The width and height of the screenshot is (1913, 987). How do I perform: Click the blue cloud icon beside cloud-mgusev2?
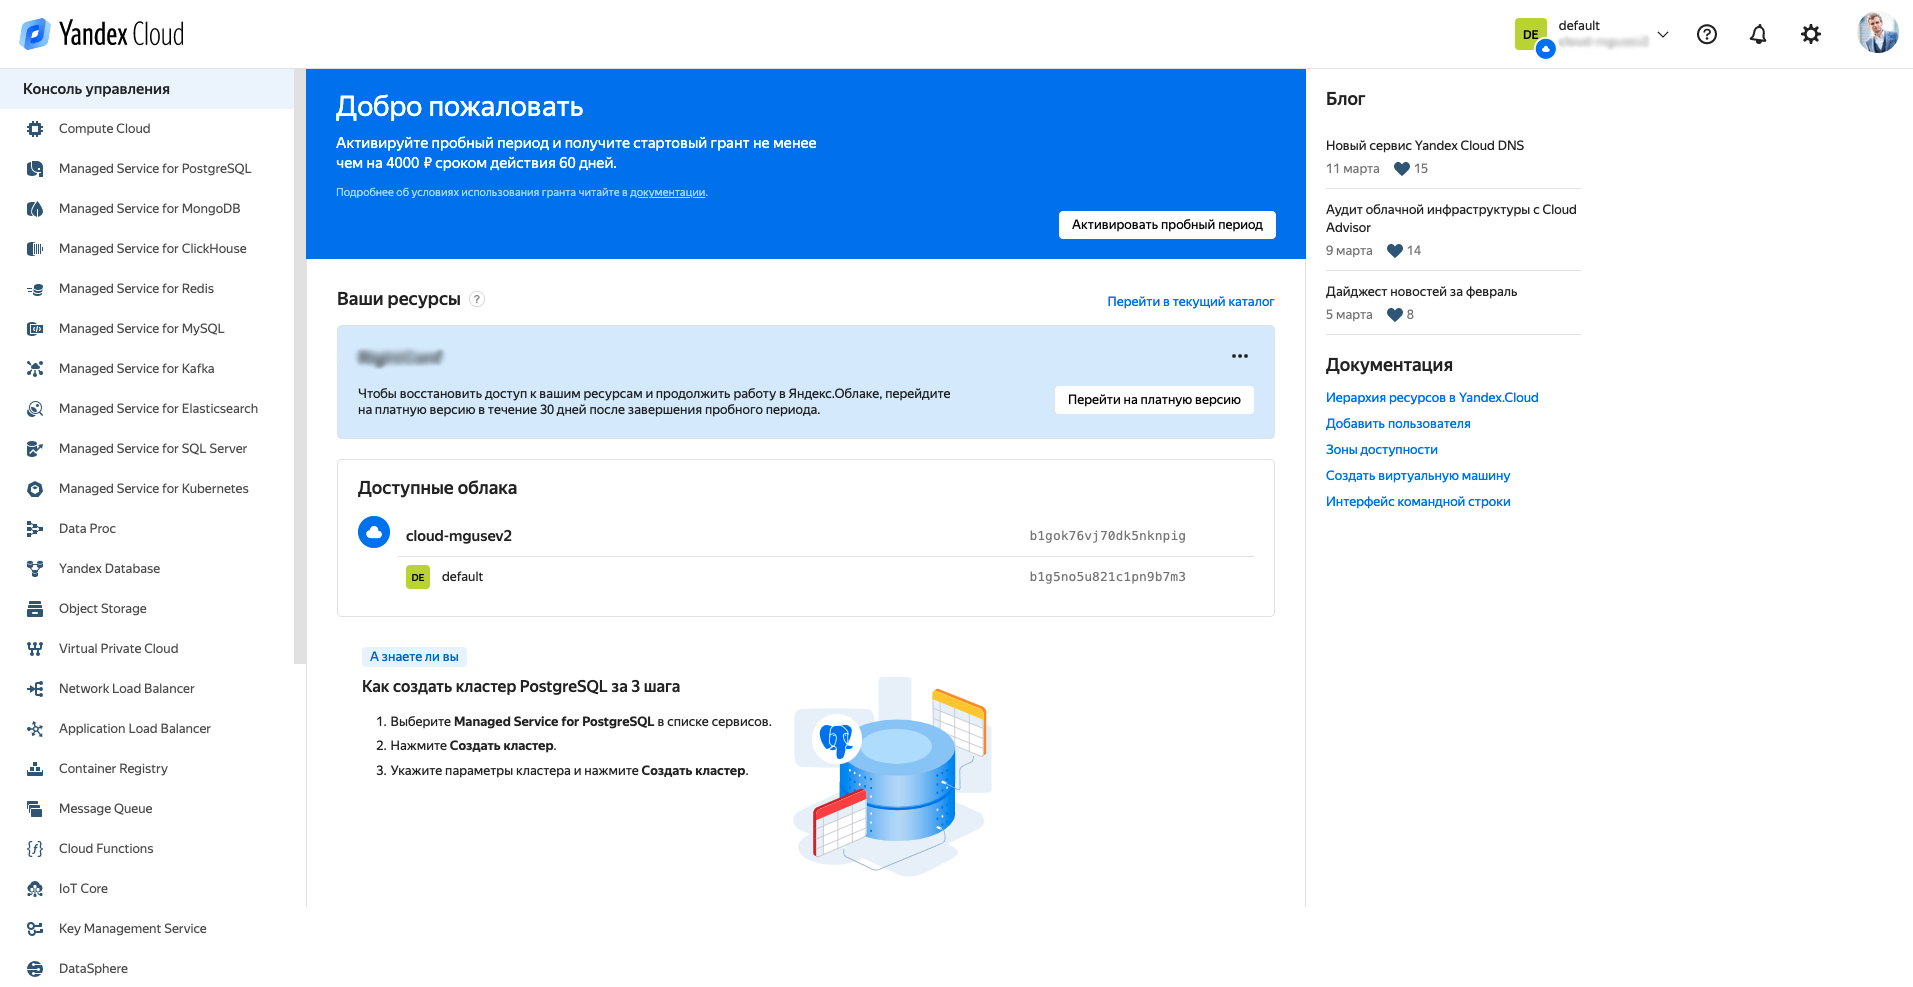pos(374,532)
